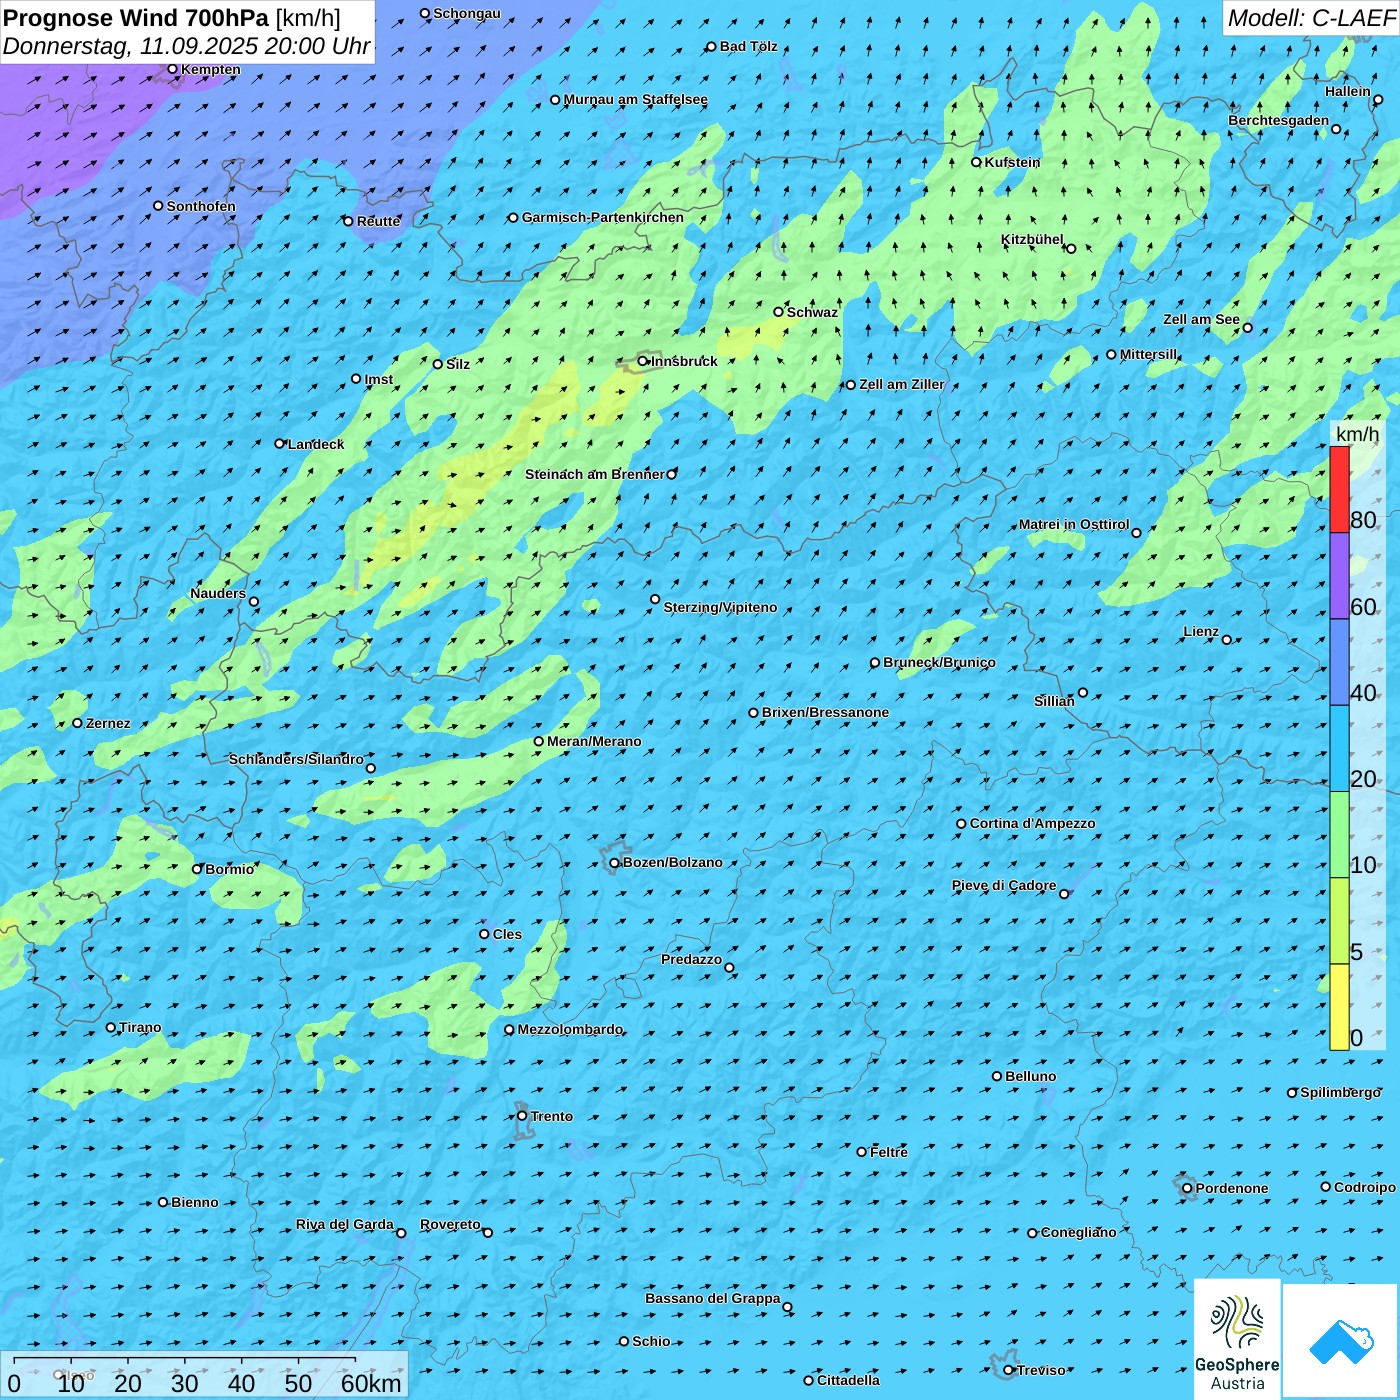Image resolution: width=1400 pixels, height=1400 pixels.
Task: Click the Meran/Merano label
Action: coord(594,741)
